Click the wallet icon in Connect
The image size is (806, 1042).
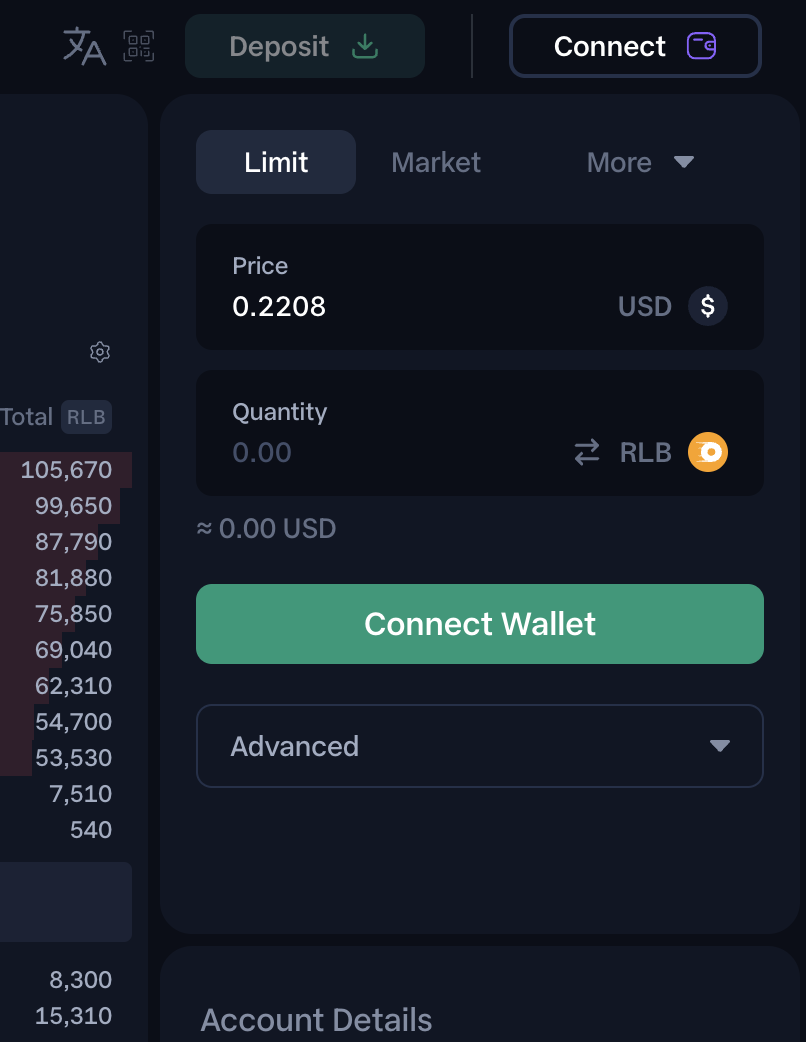tap(701, 46)
